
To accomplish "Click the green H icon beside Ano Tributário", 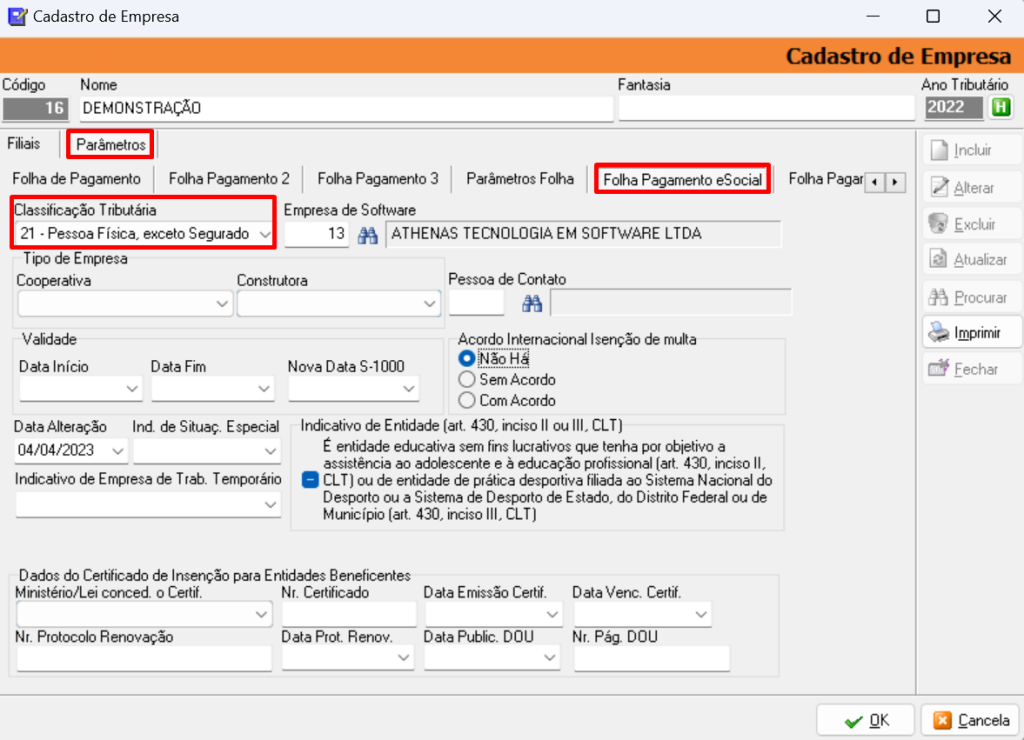I will (1000, 107).
